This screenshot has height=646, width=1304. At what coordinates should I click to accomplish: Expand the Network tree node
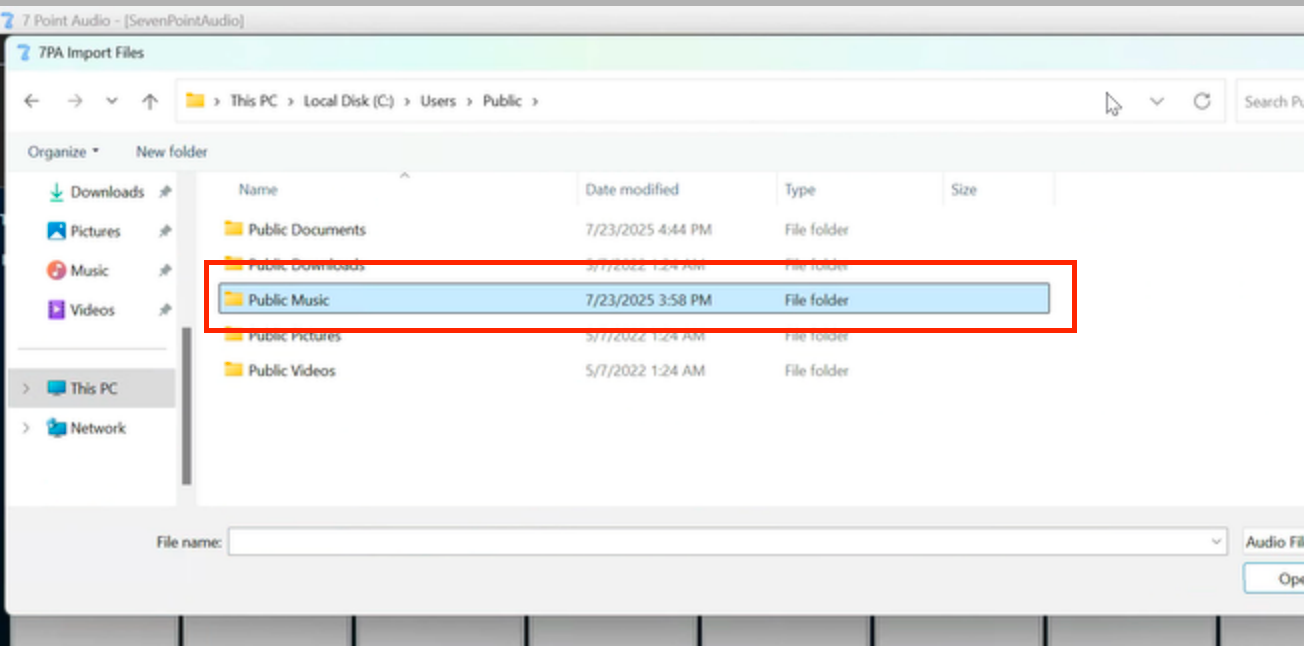pos(26,428)
